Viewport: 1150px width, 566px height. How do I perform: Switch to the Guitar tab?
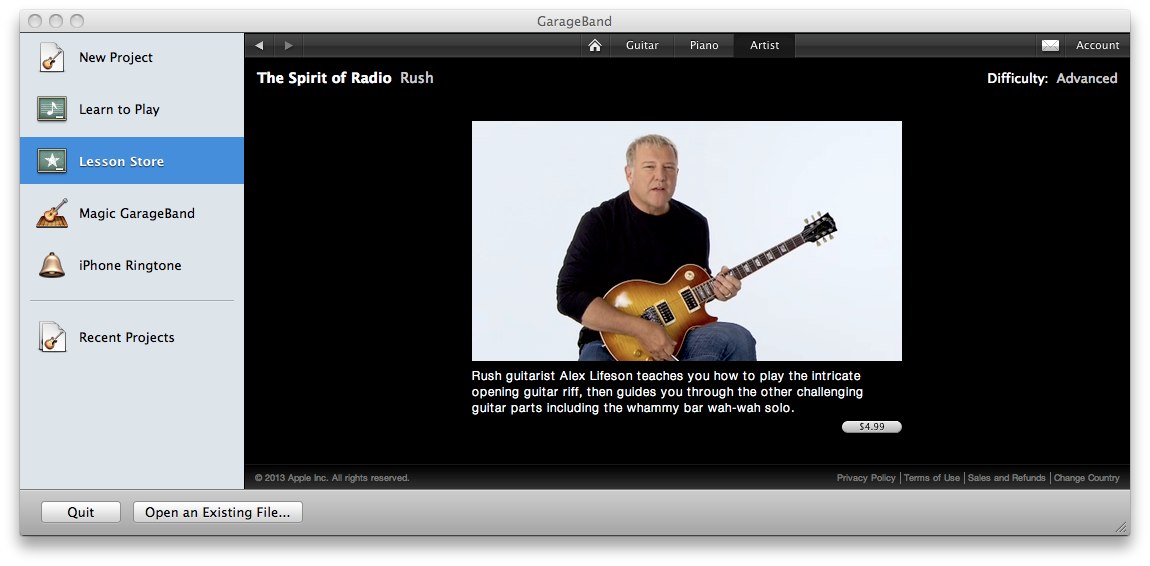coord(642,45)
